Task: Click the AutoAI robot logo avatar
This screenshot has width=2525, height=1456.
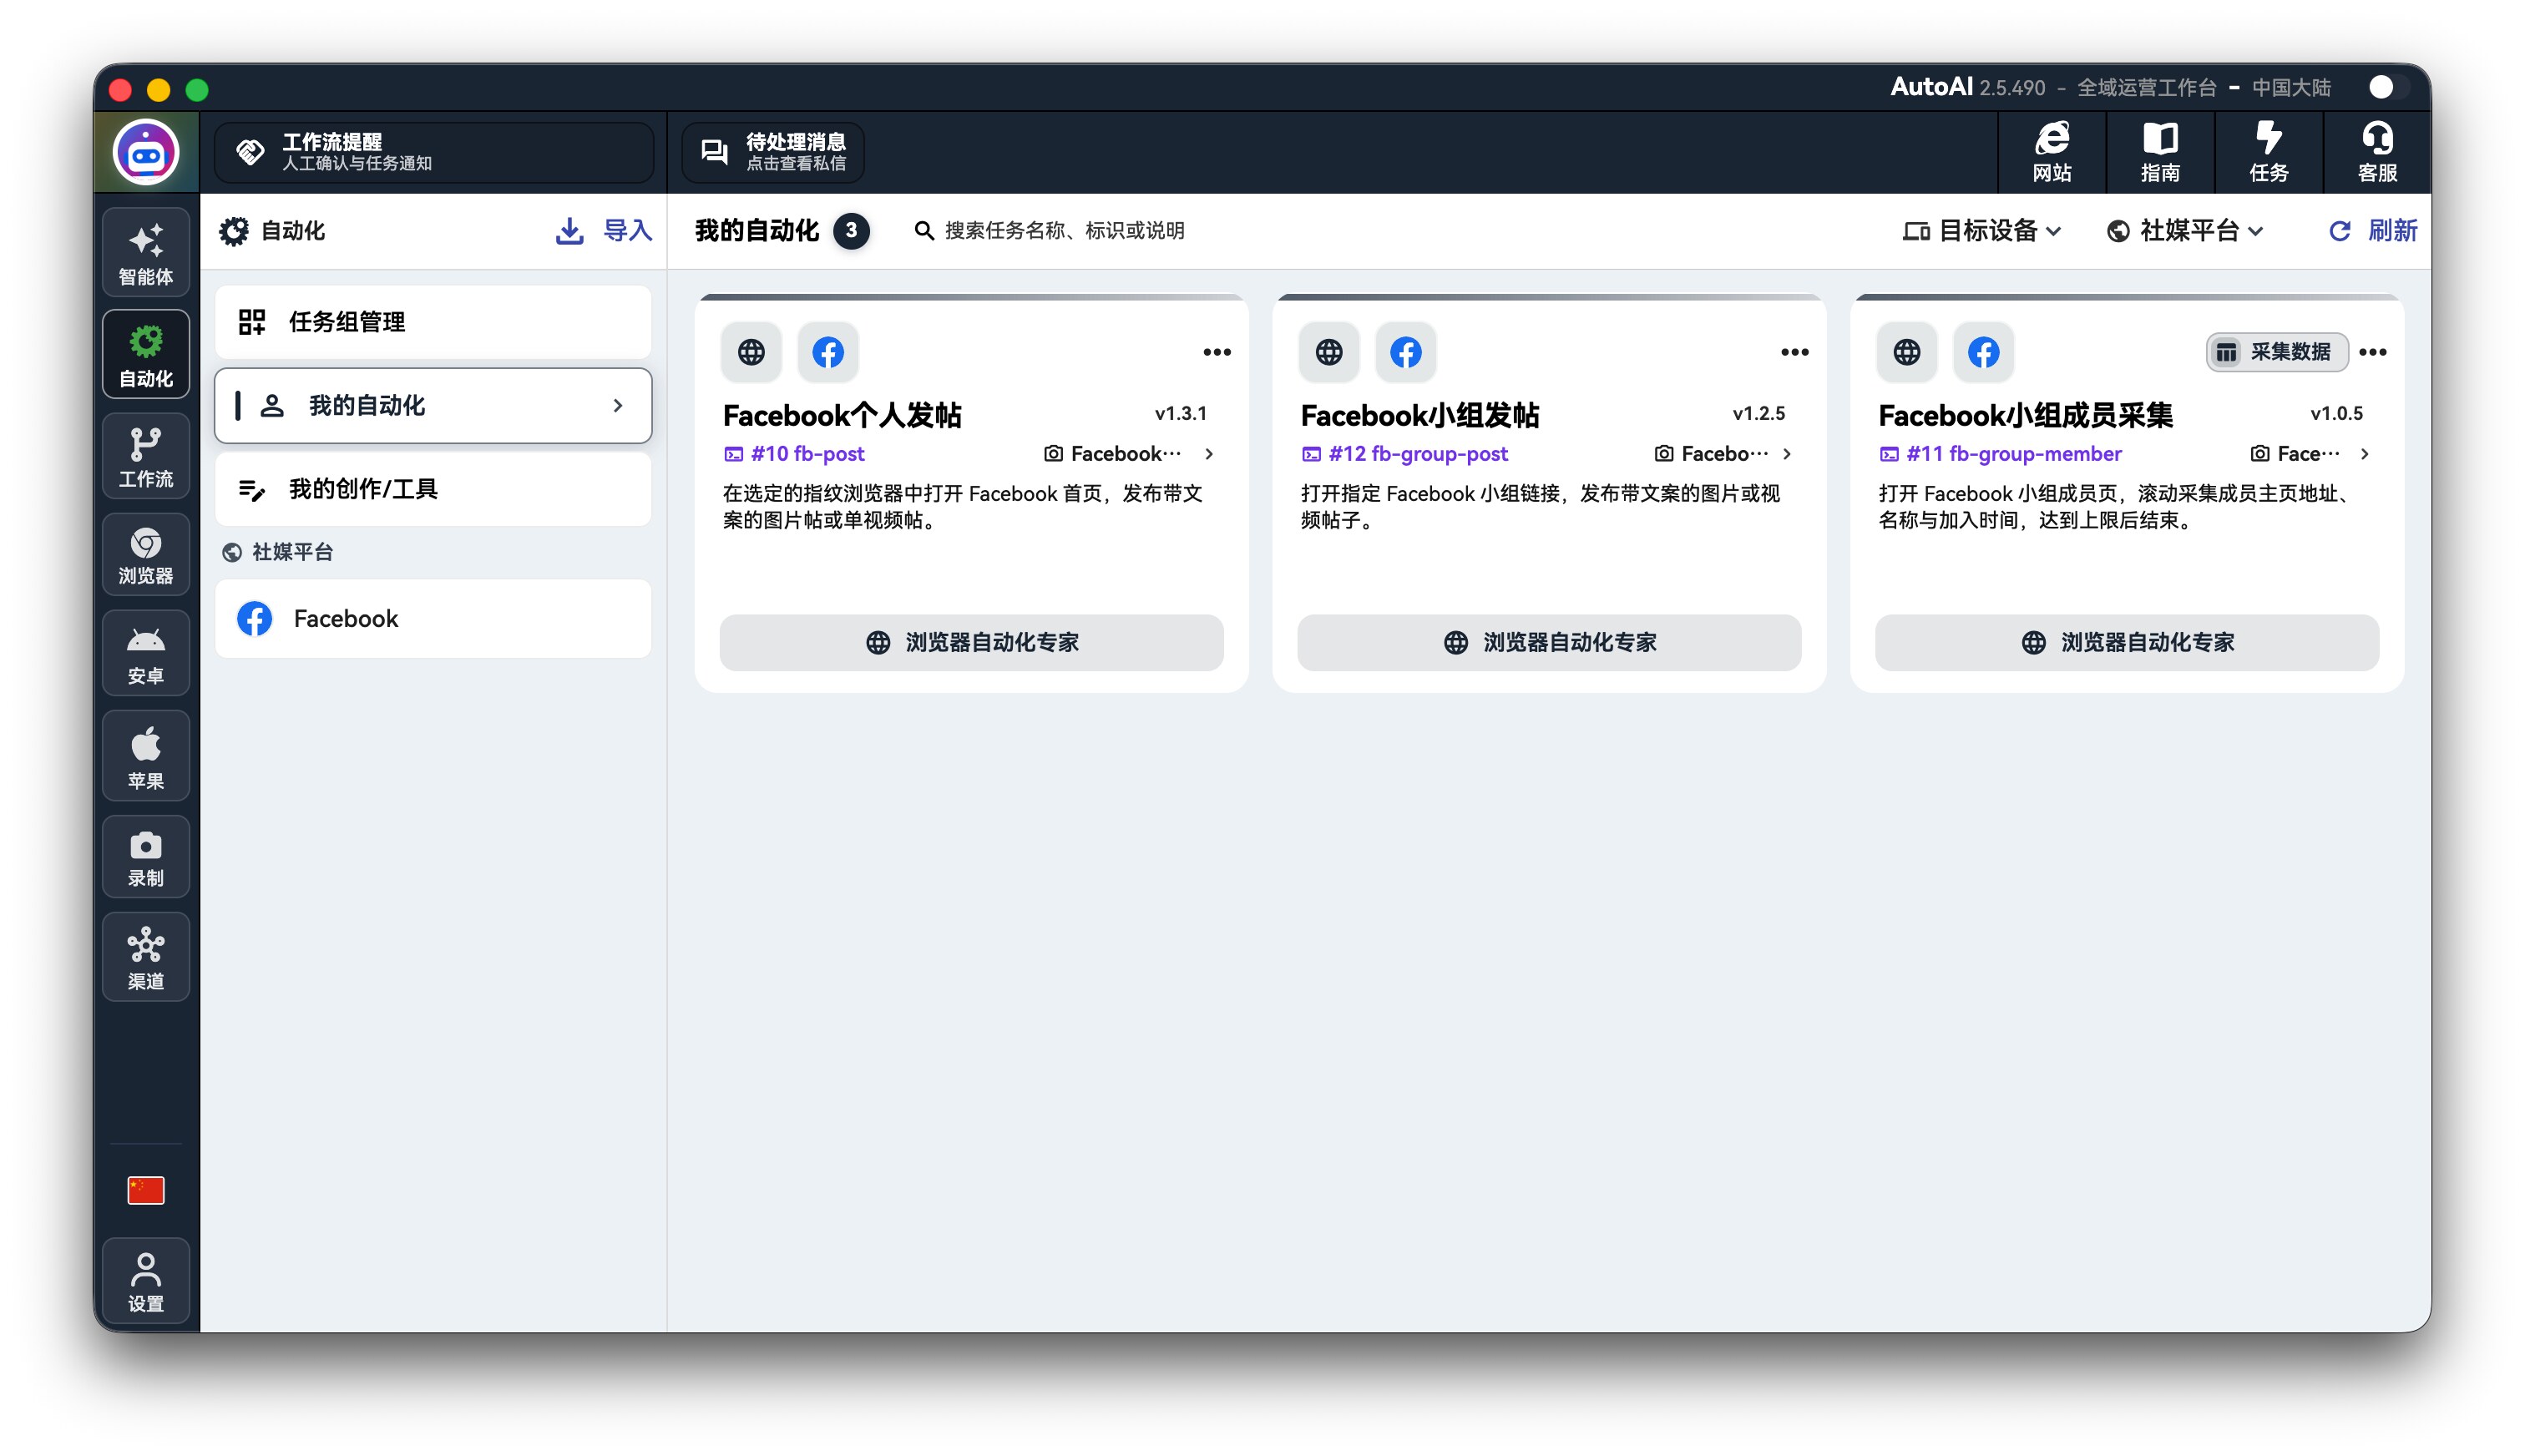Action: pos(146,153)
